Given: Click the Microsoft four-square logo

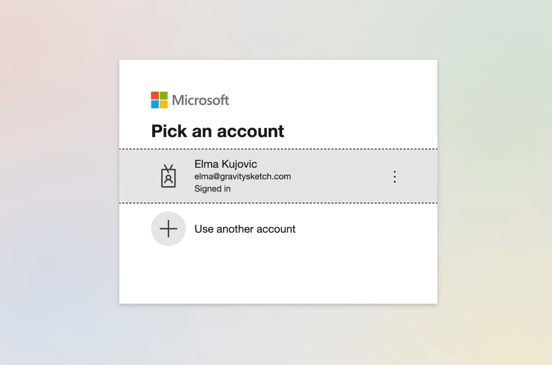Looking at the screenshot, I should [159, 100].
